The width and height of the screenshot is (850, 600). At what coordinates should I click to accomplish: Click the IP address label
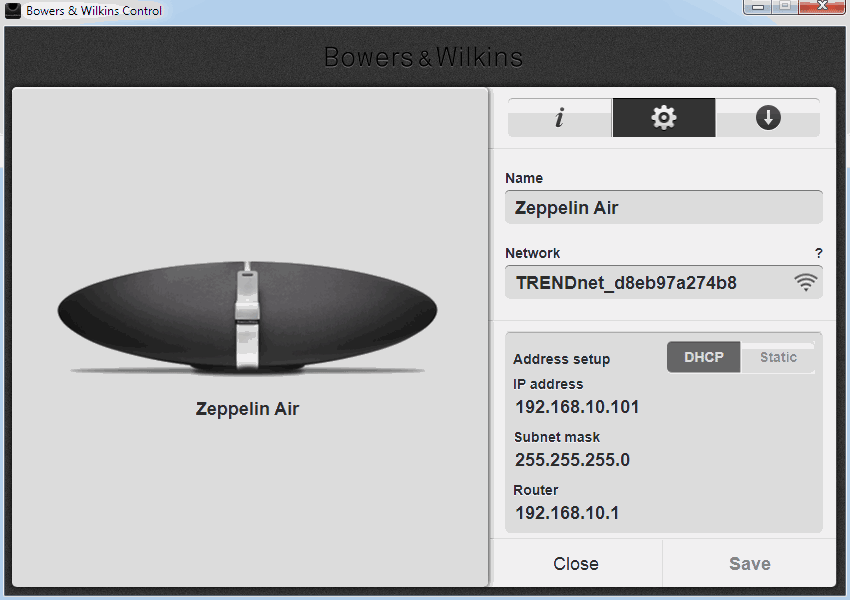[x=548, y=384]
